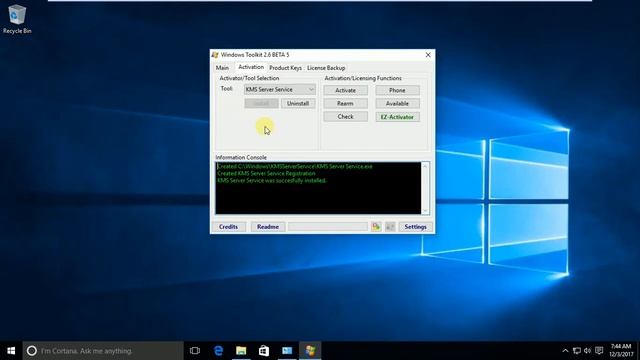Click the network tray icon
Screen dimensions: 640x360
coord(577,351)
